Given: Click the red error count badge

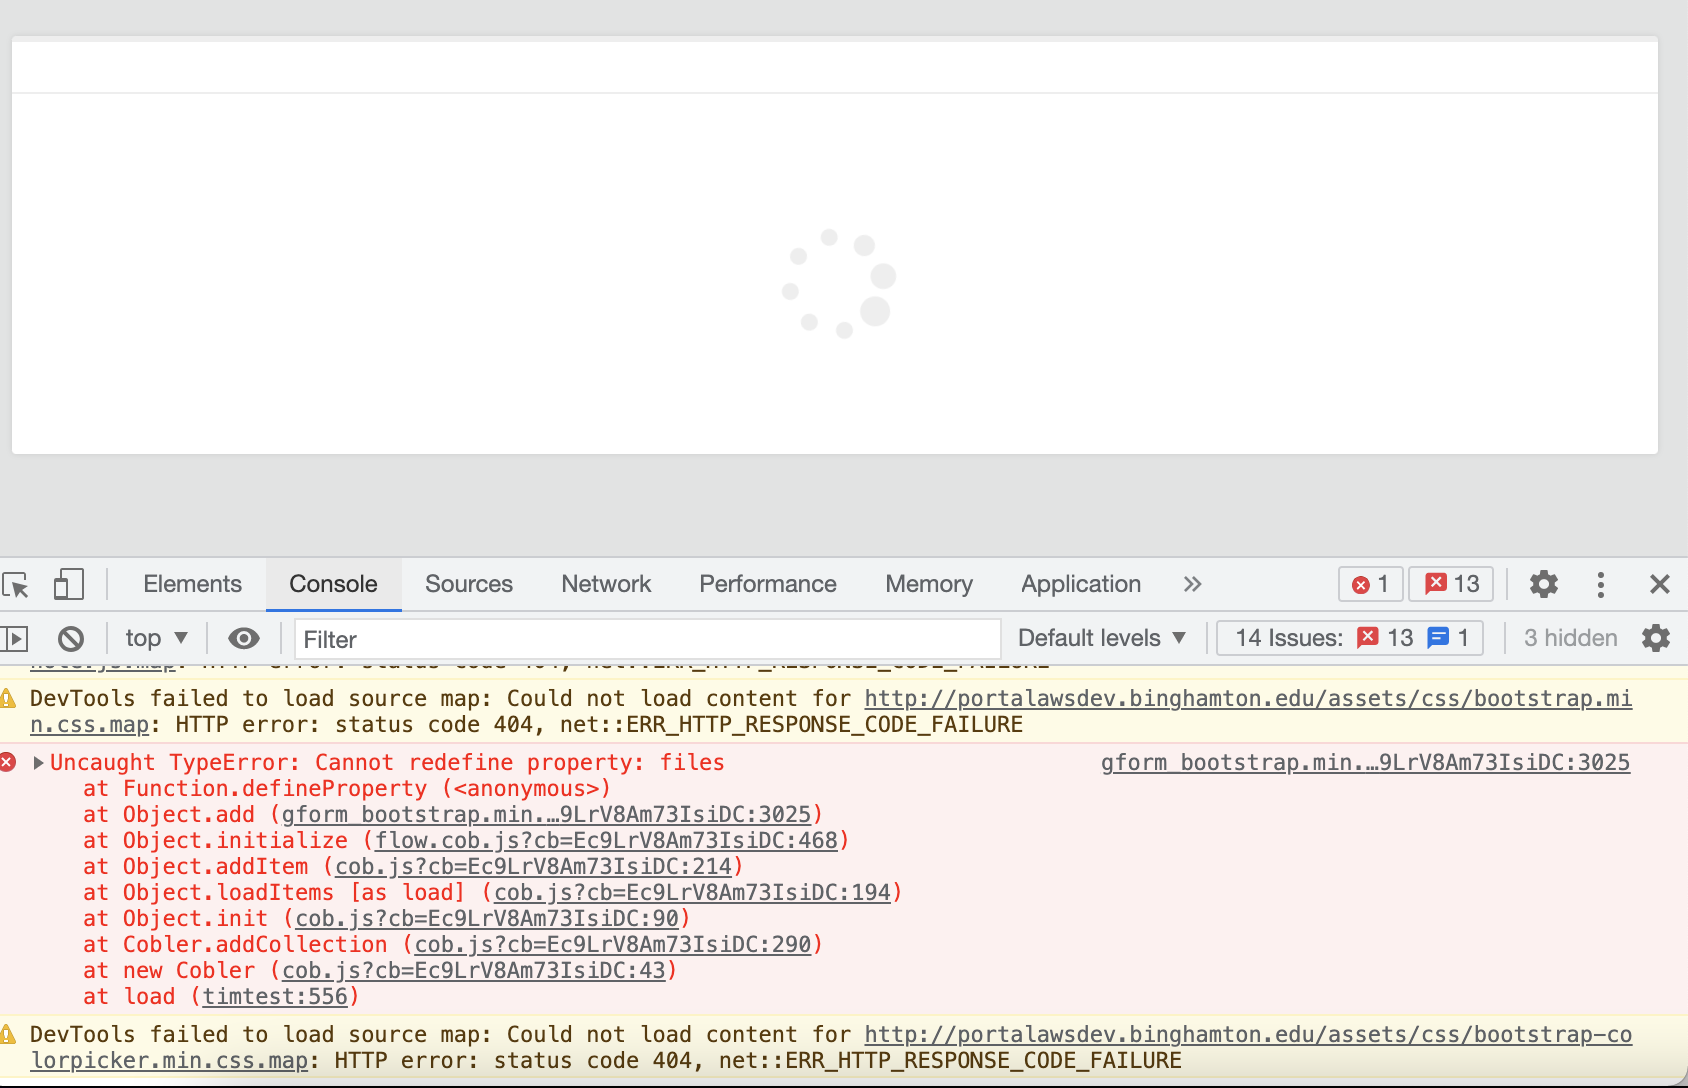Looking at the screenshot, I should 1369,584.
